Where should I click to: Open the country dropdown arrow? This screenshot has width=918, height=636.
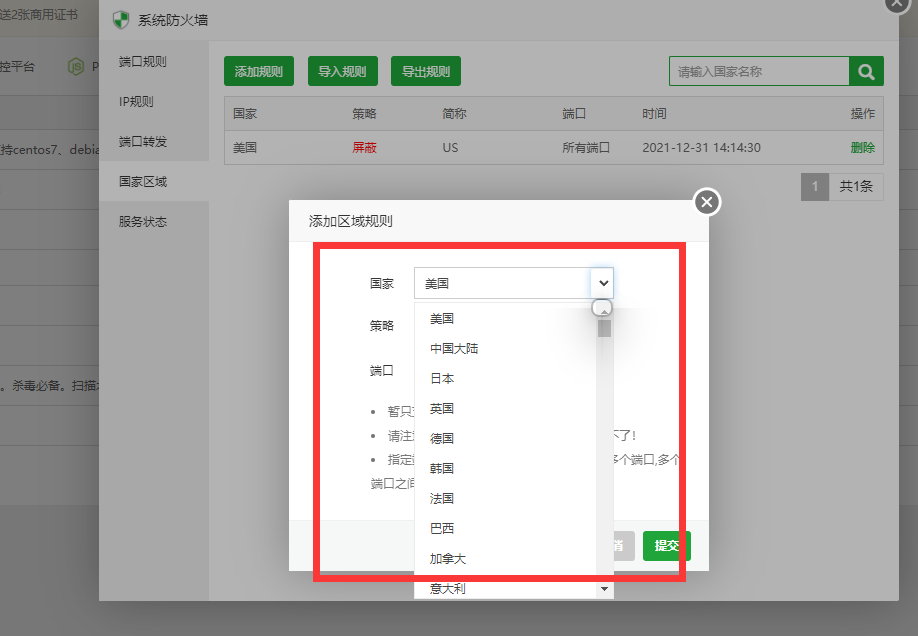603,283
